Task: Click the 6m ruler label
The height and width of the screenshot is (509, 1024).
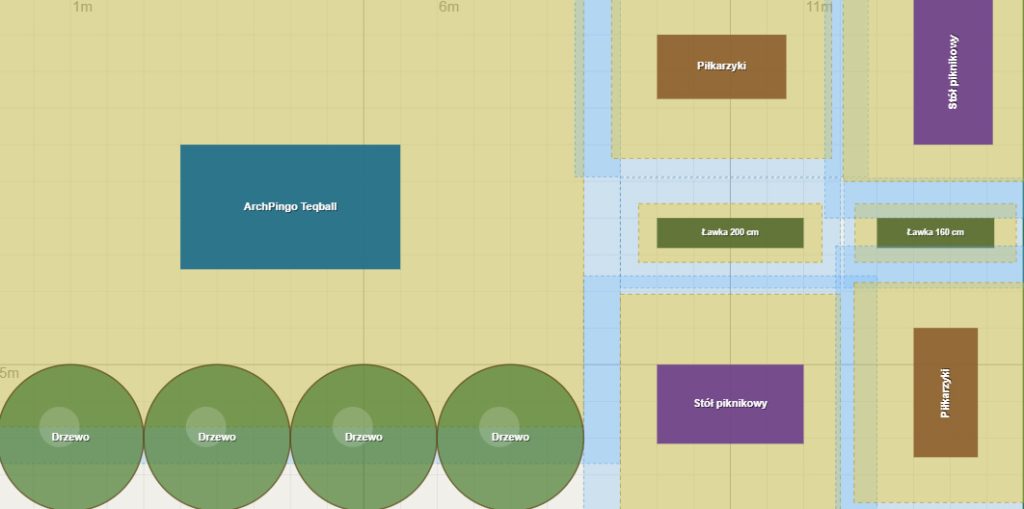Action: [449, 8]
